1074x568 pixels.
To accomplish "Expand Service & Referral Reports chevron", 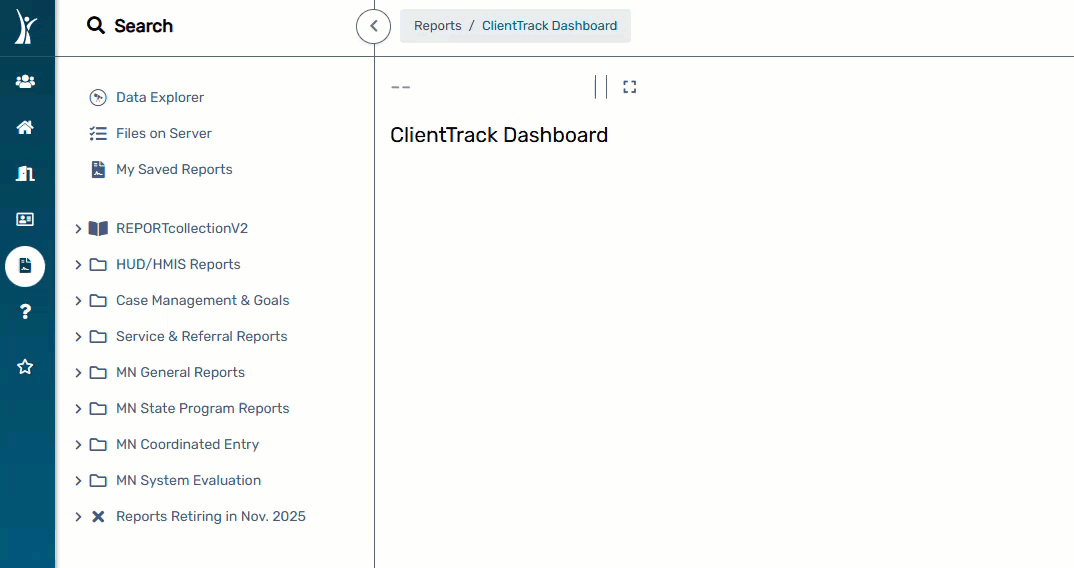I will tap(78, 336).
